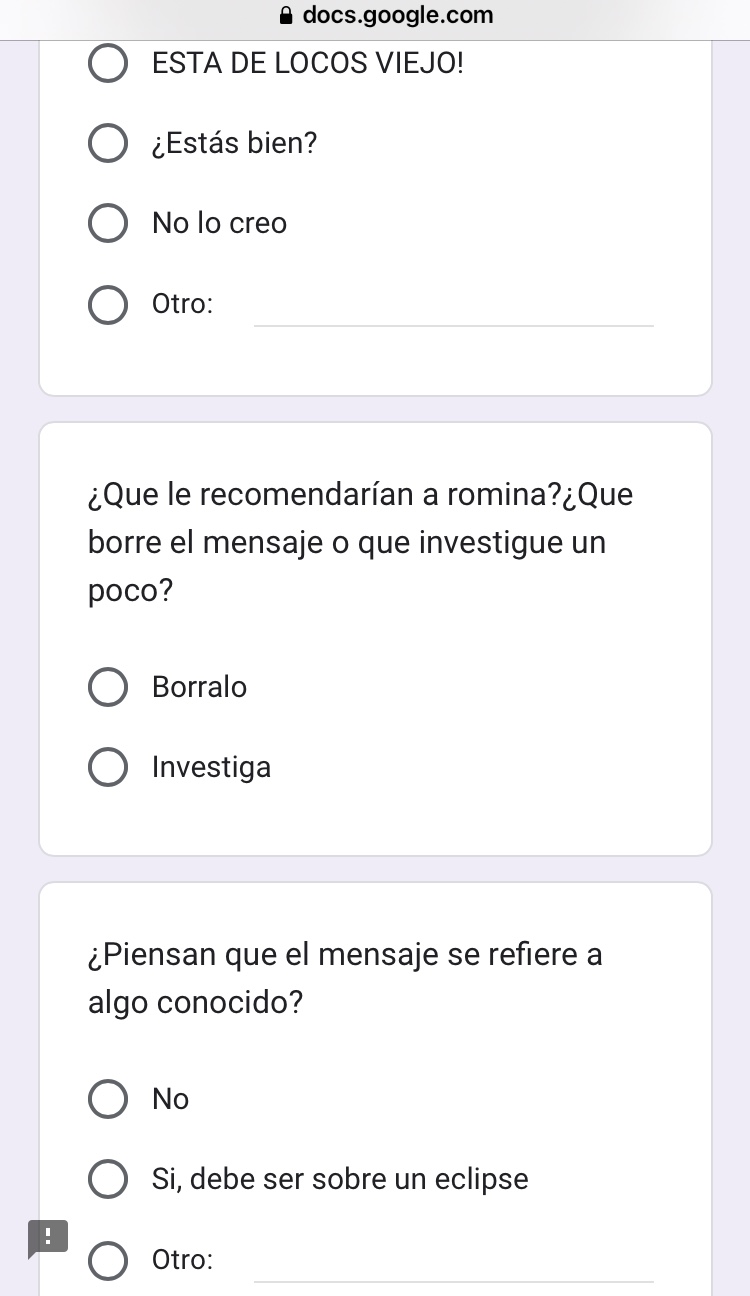Image resolution: width=750 pixels, height=1296 pixels.
Task: Click the '¿Estás bien?' label text
Action: click(234, 144)
